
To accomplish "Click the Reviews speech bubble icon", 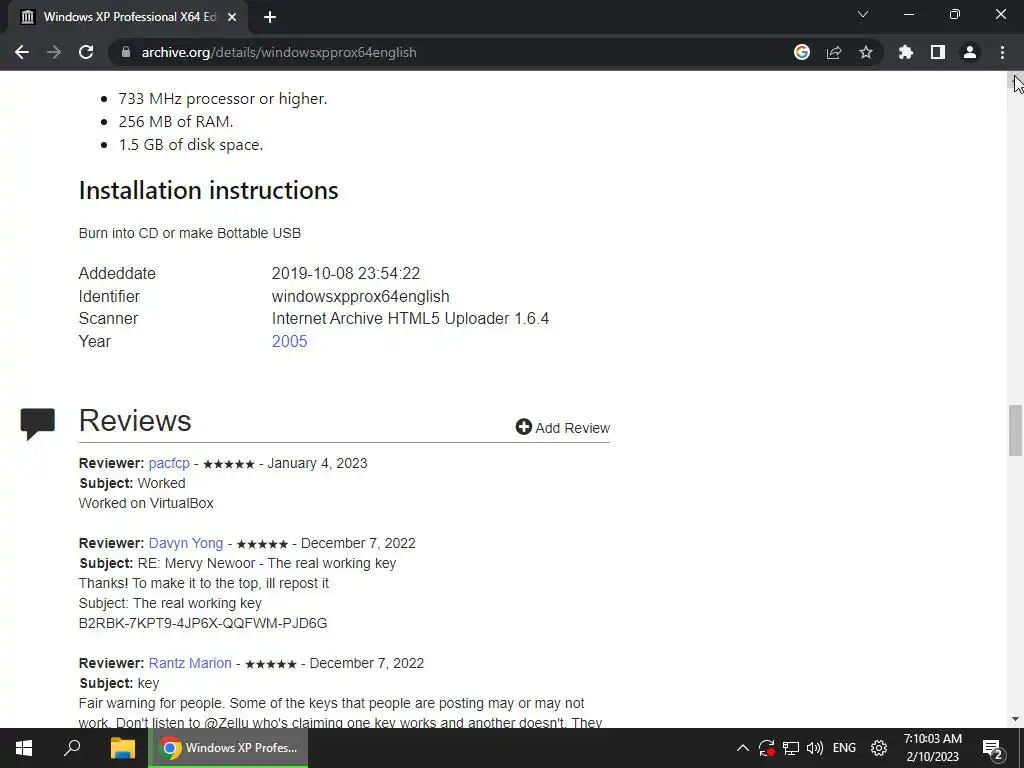I will tap(38, 424).
